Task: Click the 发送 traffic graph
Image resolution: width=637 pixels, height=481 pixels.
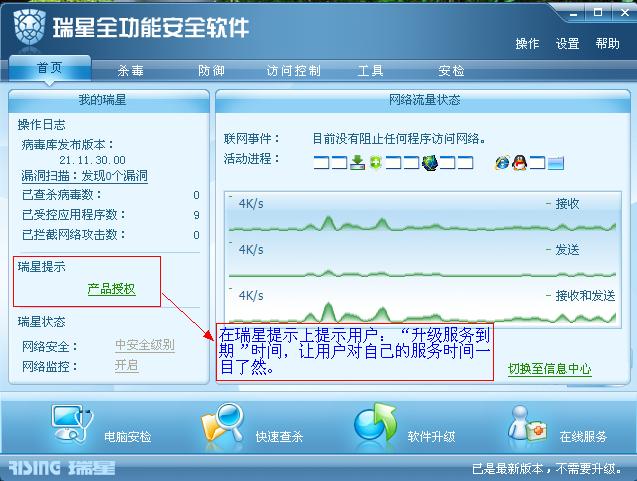Action: [422, 260]
